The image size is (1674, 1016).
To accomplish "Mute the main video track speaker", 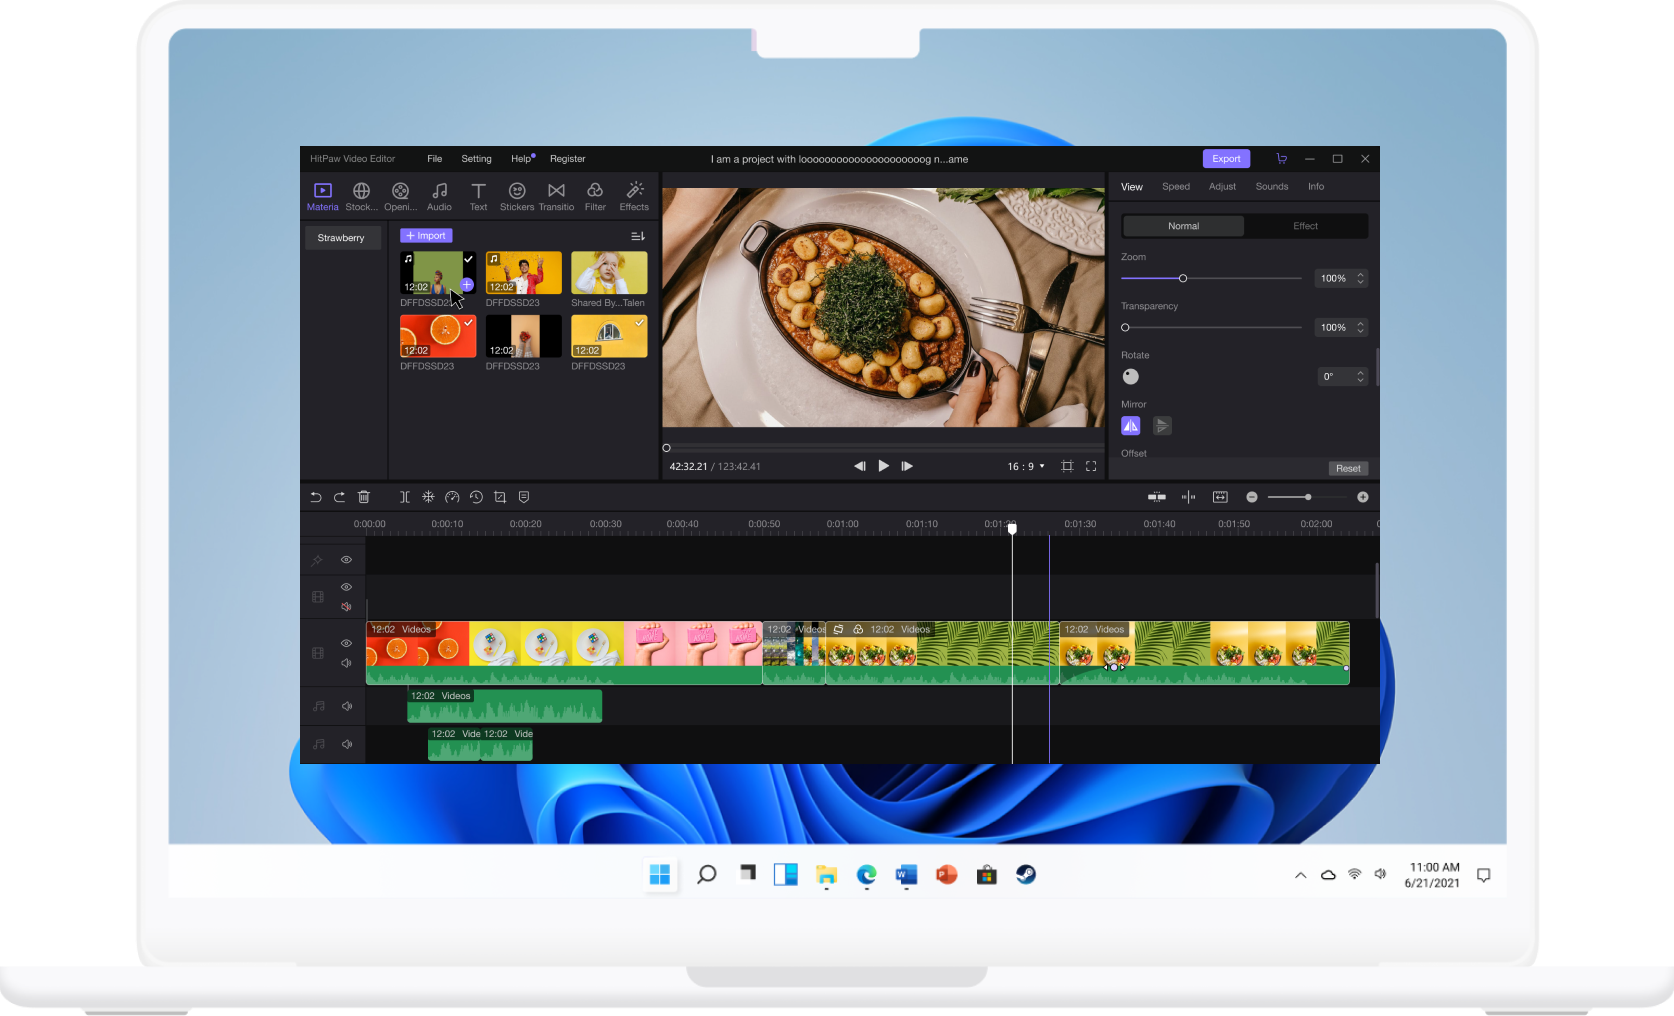I will (346, 663).
